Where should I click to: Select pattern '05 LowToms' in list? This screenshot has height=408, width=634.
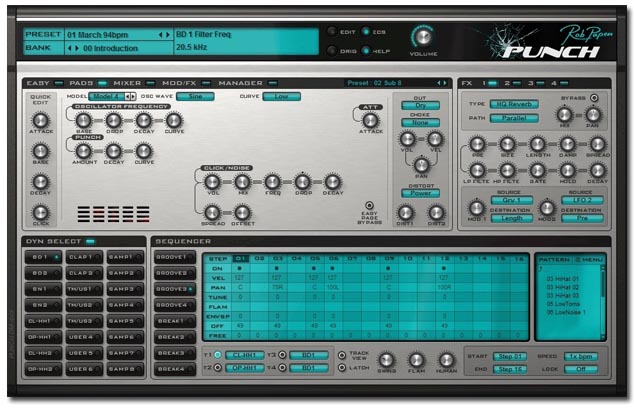pyautogui.click(x=563, y=304)
